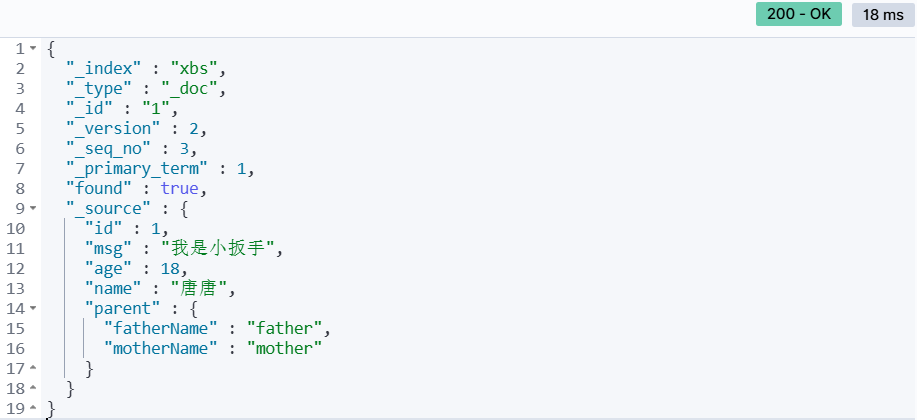
Task: Click the true value of found
Action: (180, 188)
